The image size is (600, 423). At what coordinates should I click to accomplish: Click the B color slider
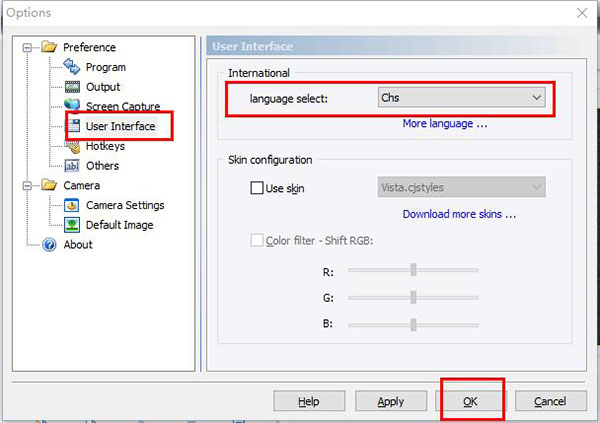(413, 325)
